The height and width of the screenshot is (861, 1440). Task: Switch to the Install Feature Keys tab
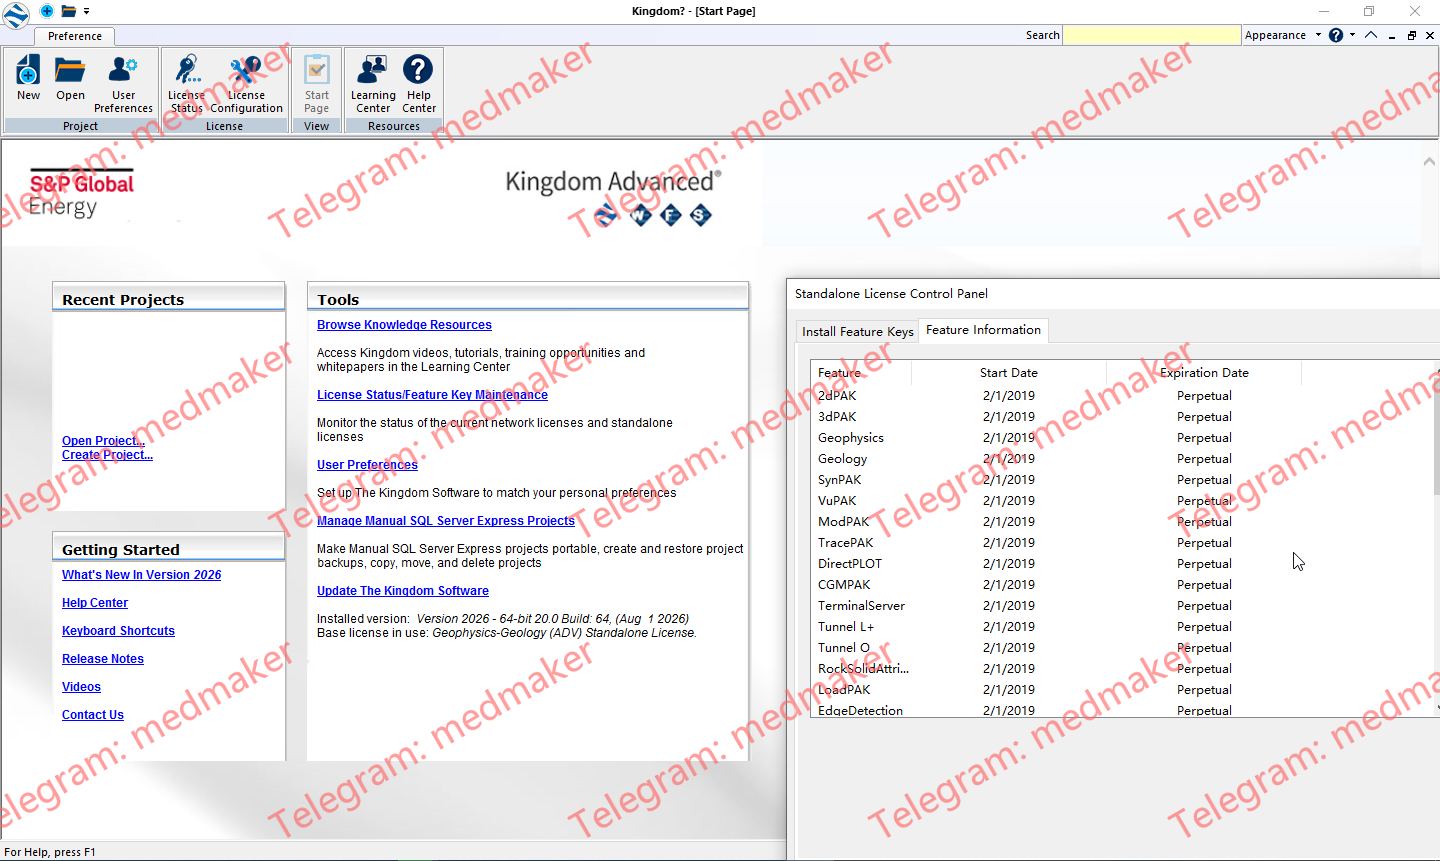pyautogui.click(x=858, y=332)
